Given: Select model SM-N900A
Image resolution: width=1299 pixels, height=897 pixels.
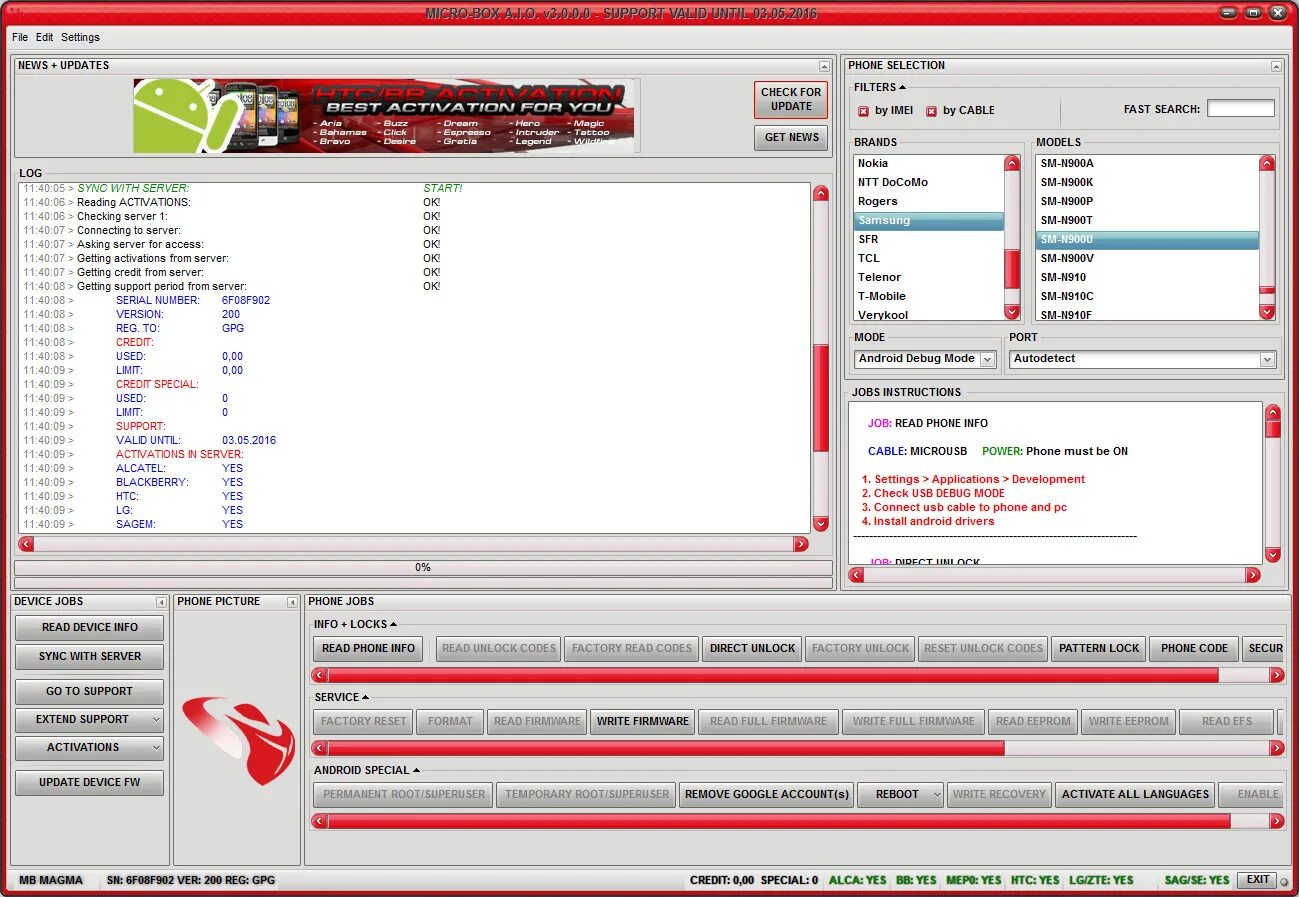Looking at the screenshot, I should point(1147,163).
